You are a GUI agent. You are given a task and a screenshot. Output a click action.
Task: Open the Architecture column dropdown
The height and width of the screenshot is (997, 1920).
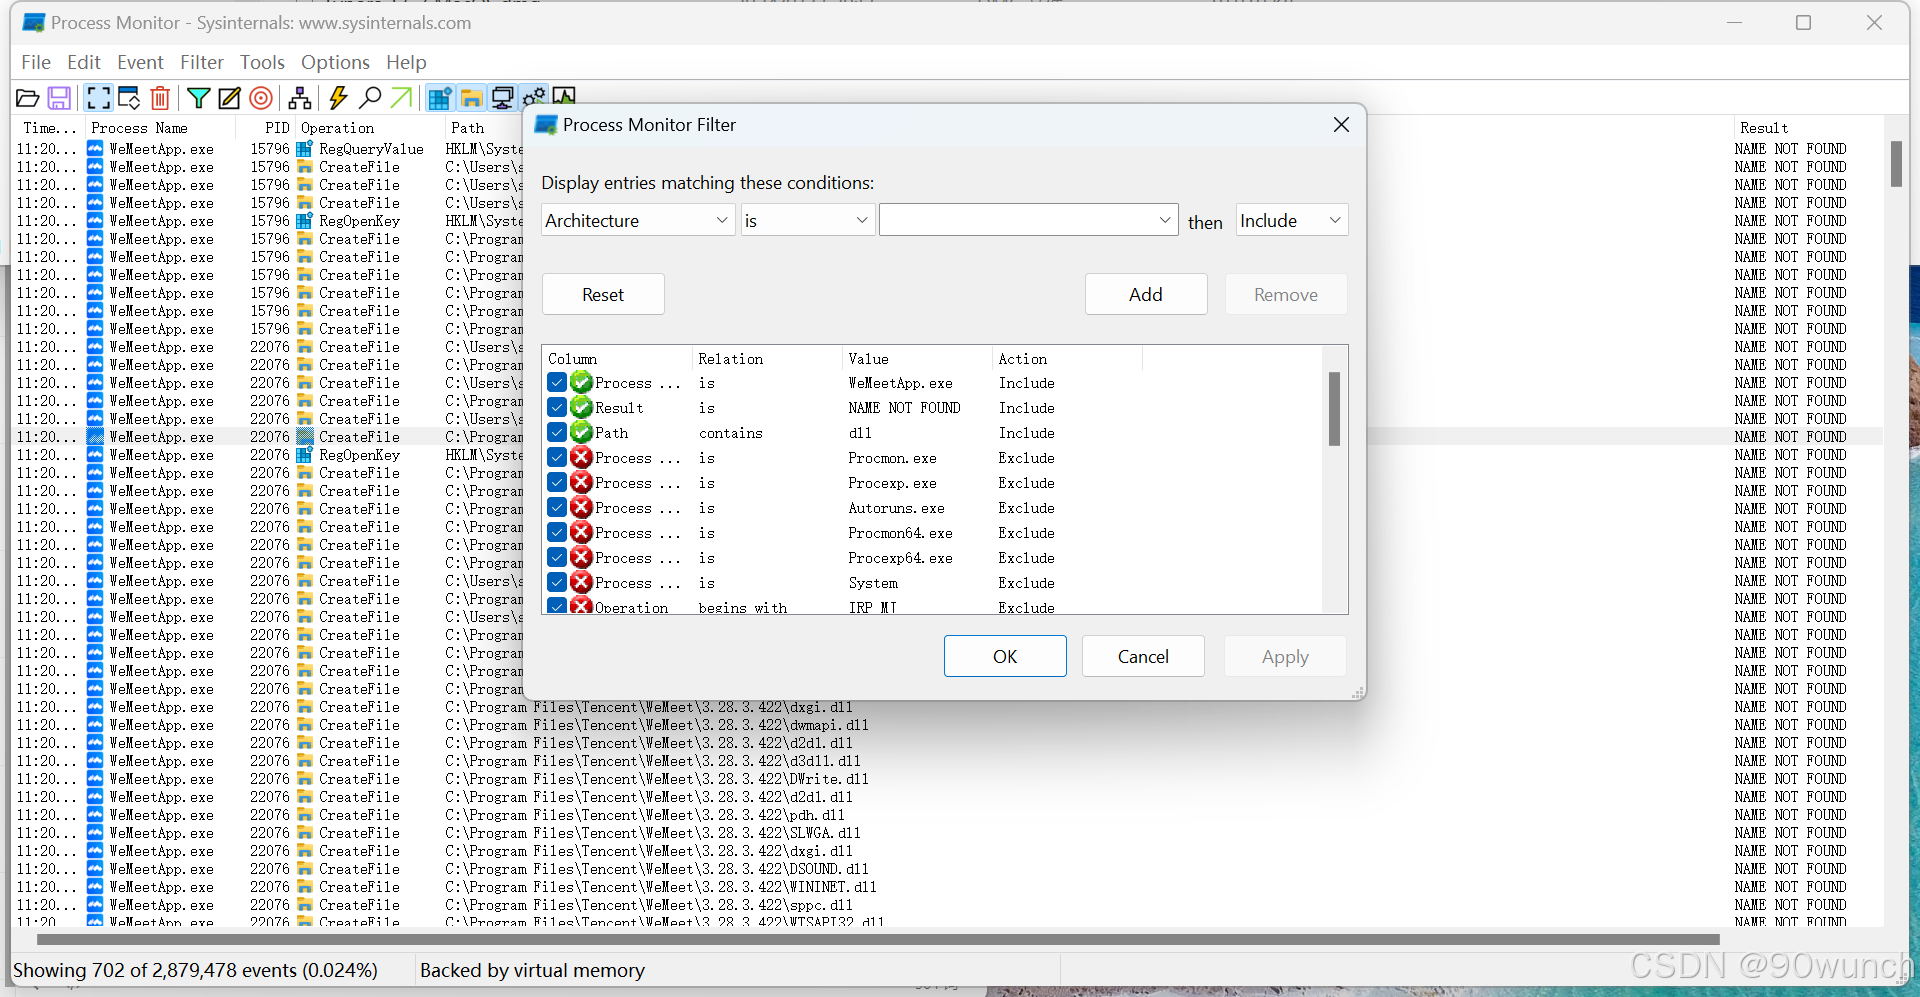[x=638, y=220]
